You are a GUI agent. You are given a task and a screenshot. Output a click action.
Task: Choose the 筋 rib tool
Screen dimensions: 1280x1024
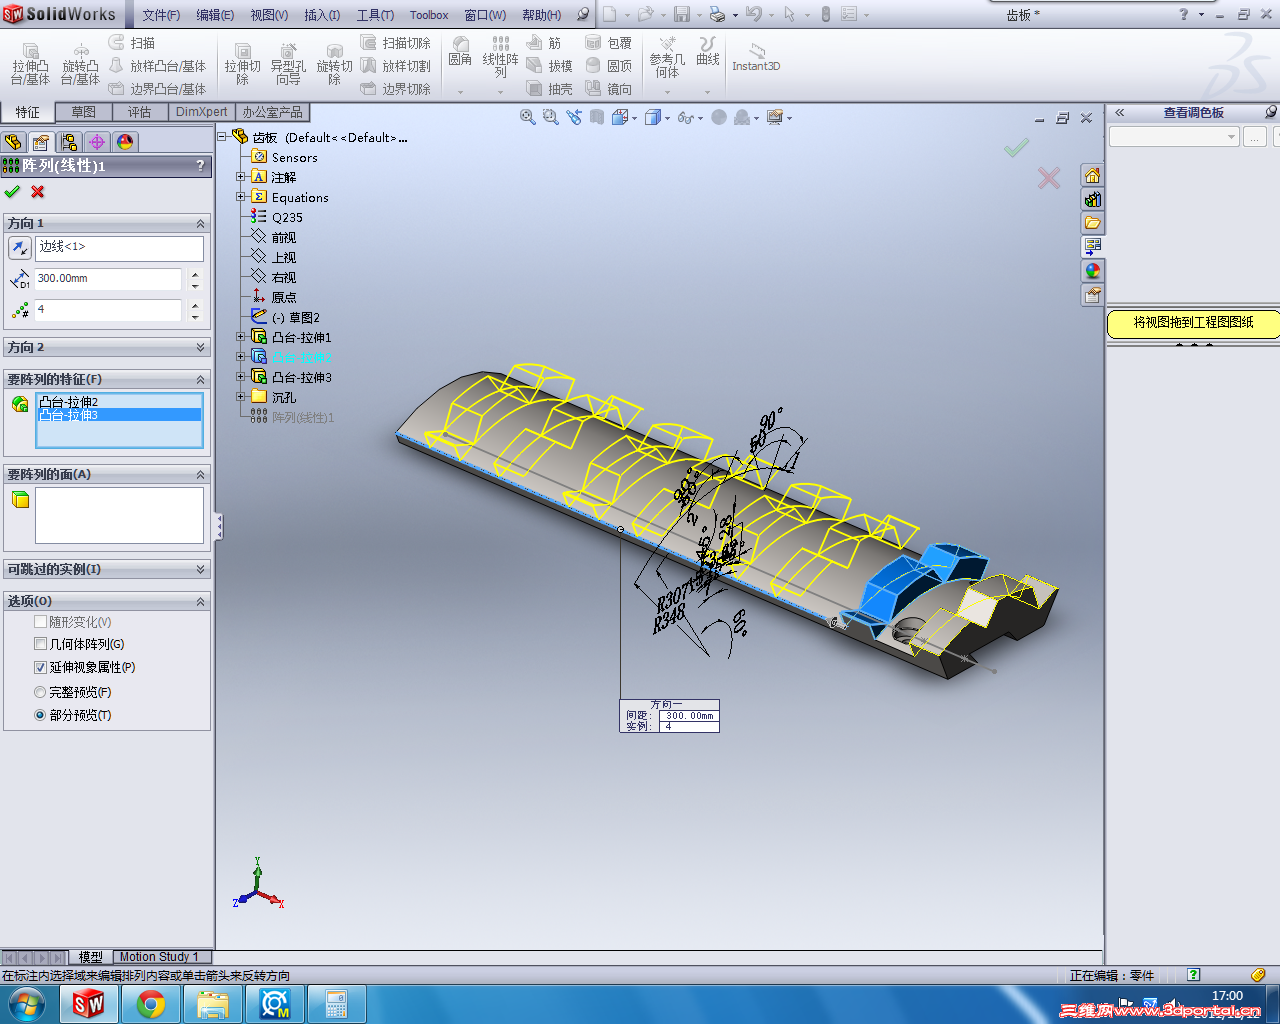pos(544,43)
